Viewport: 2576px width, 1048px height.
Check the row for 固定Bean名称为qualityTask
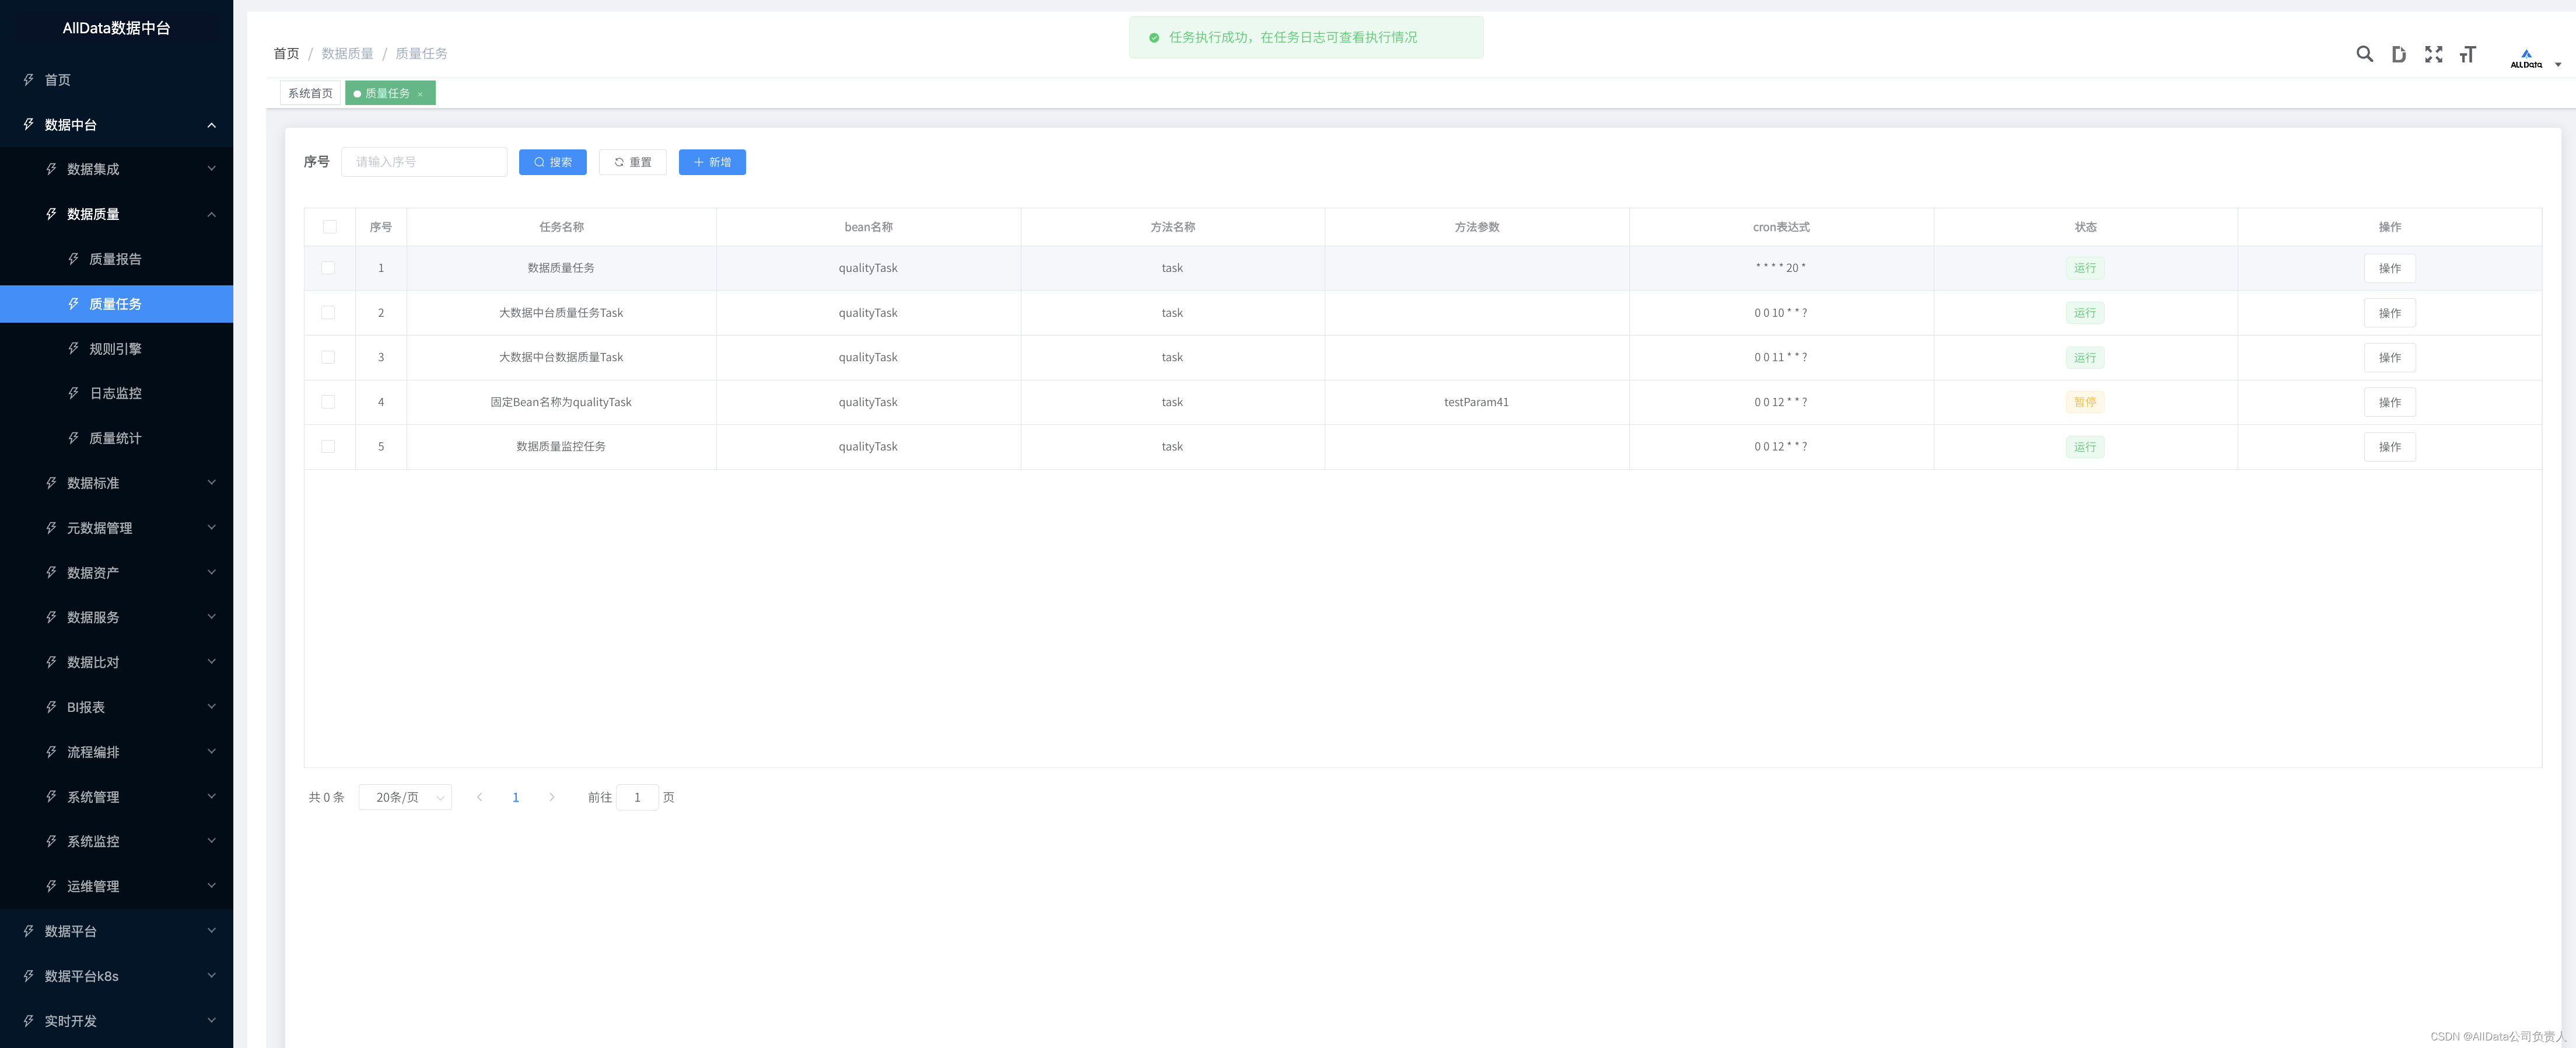(x=328, y=402)
